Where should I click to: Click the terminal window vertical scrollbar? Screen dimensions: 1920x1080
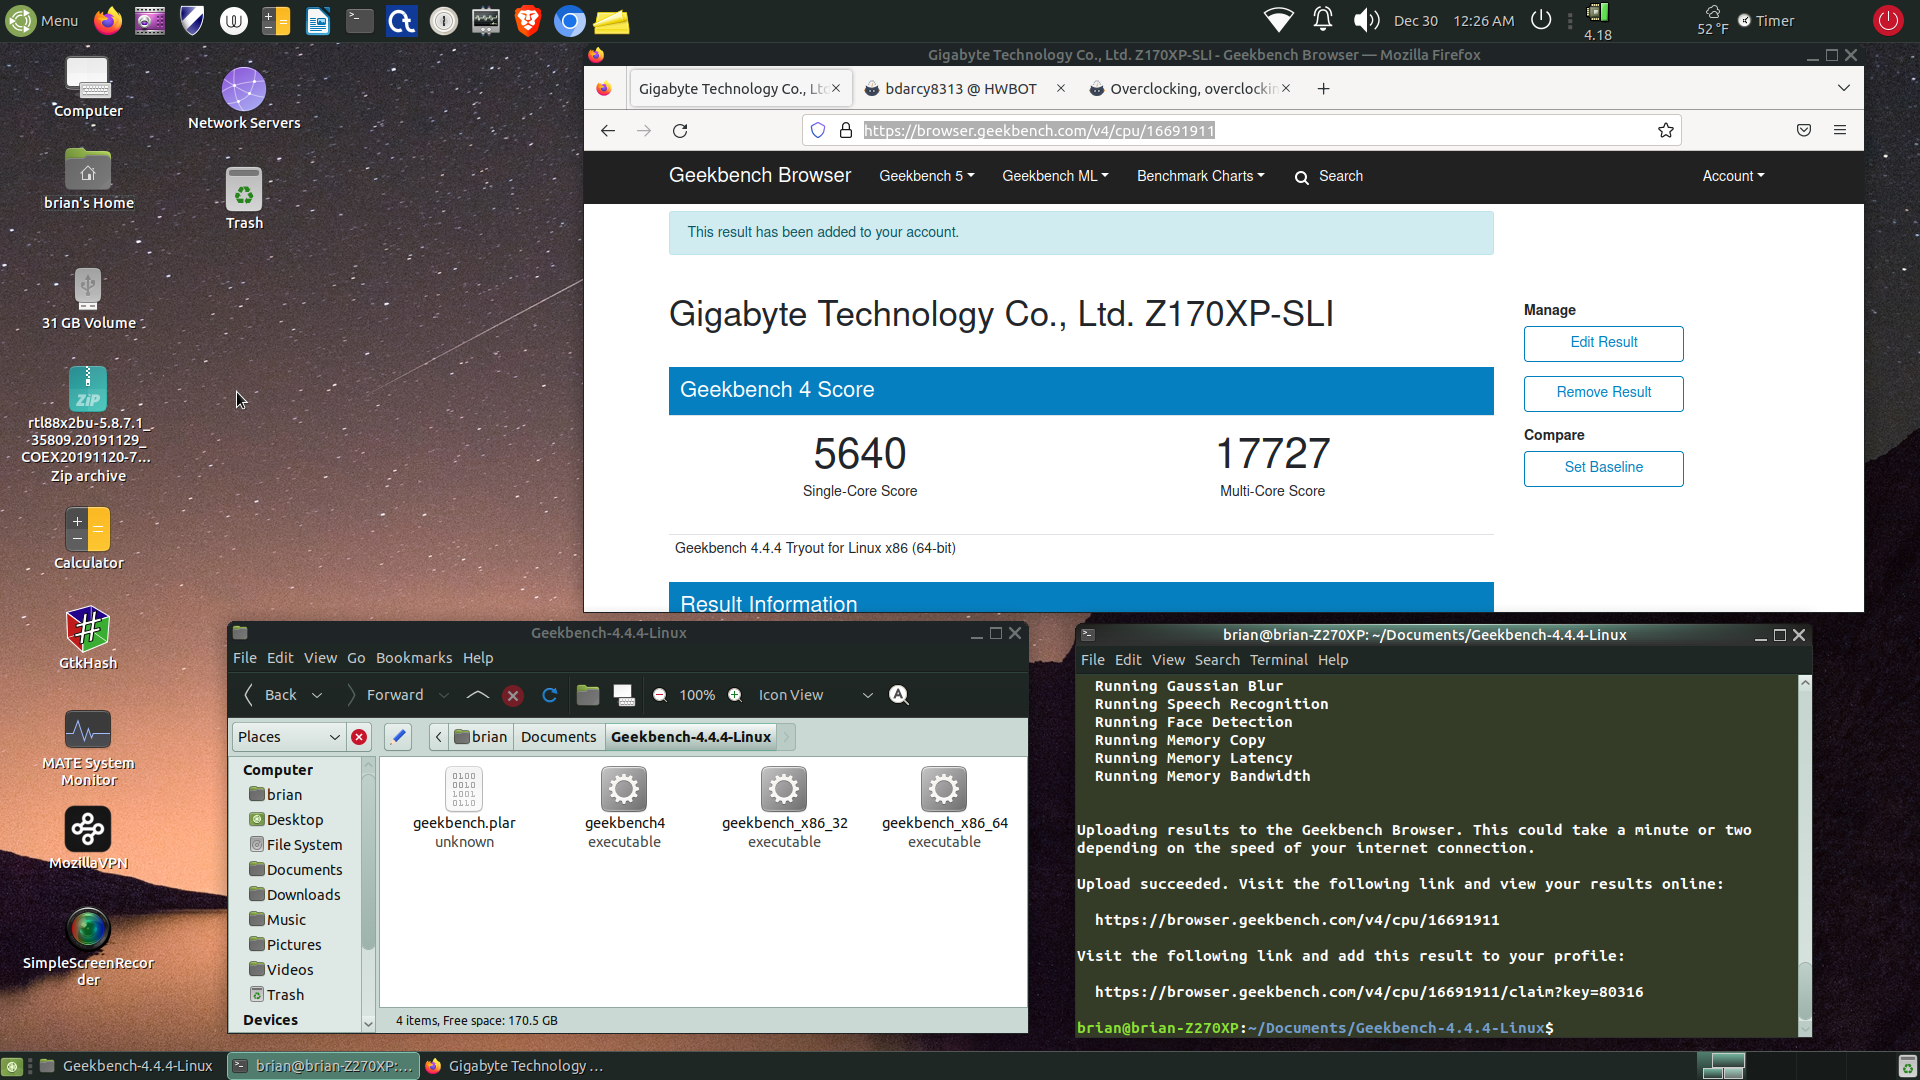tap(1804, 855)
